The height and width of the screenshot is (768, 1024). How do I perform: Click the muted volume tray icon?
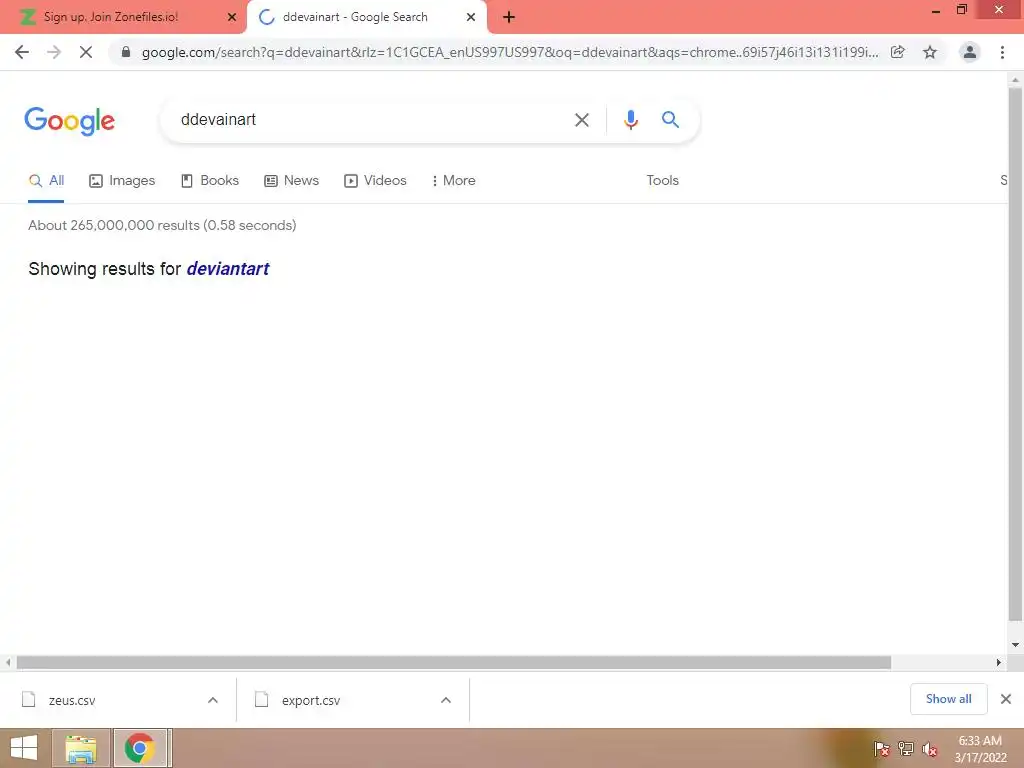[x=930, y=749]
